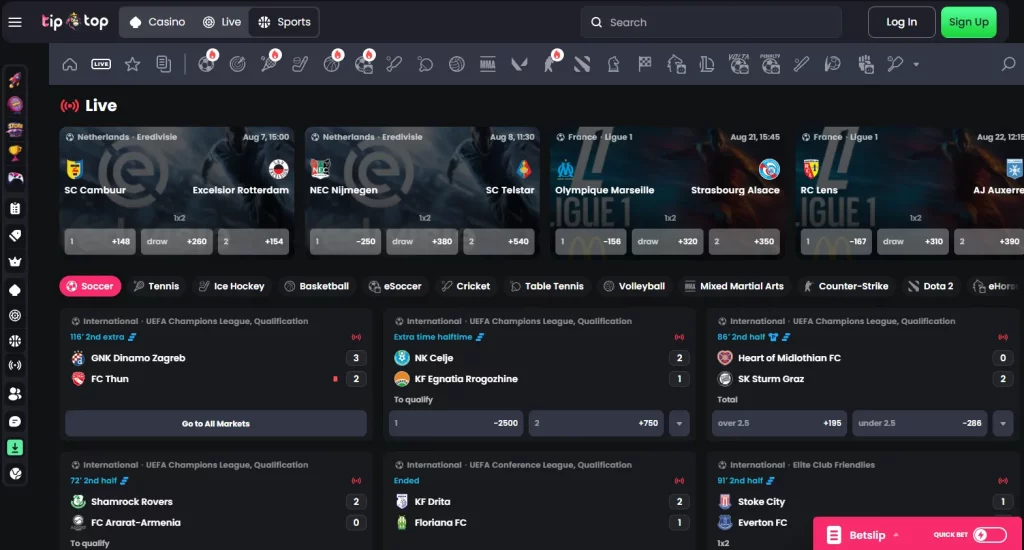Select the volleyball icon in sports toolbar
1024x550 pixels.
[x=456, y=64]
